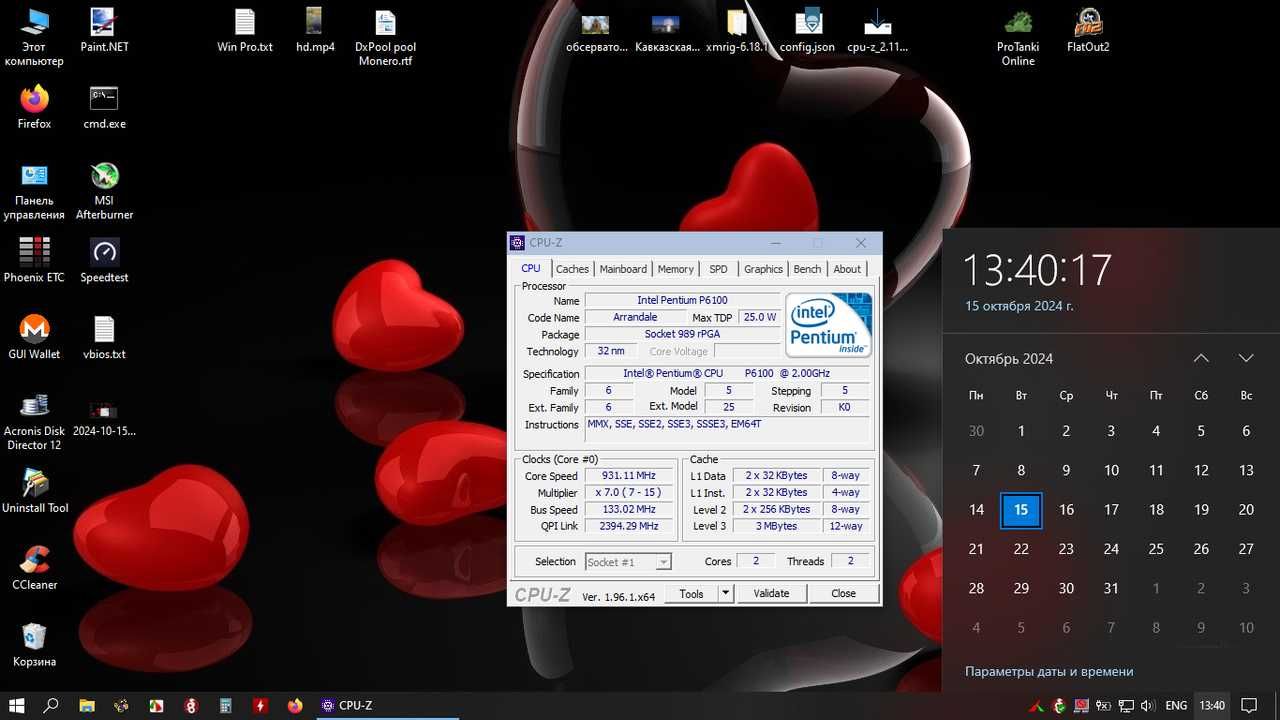The width and height of the screenshot is (1280, 720).
Task: Select the Firefox desktop shortcut
Action: (34, 108)
